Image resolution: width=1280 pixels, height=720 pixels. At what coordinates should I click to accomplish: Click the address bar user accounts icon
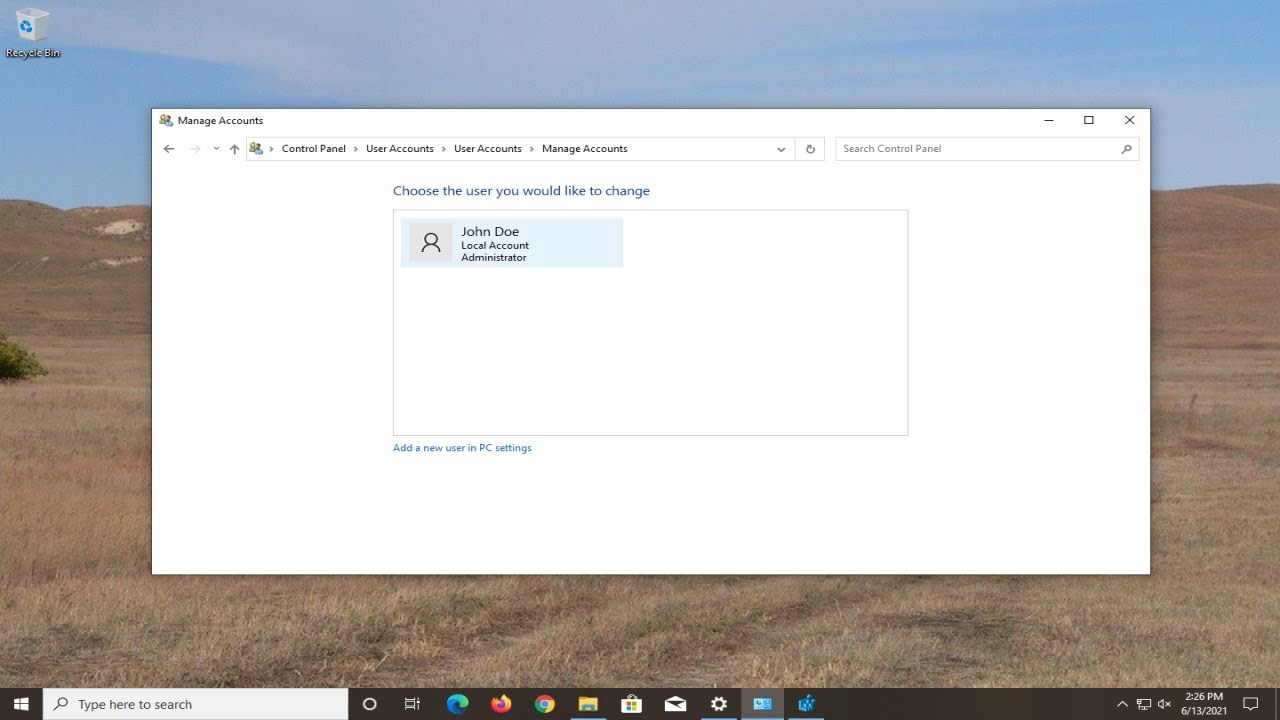tap(256, 149)
